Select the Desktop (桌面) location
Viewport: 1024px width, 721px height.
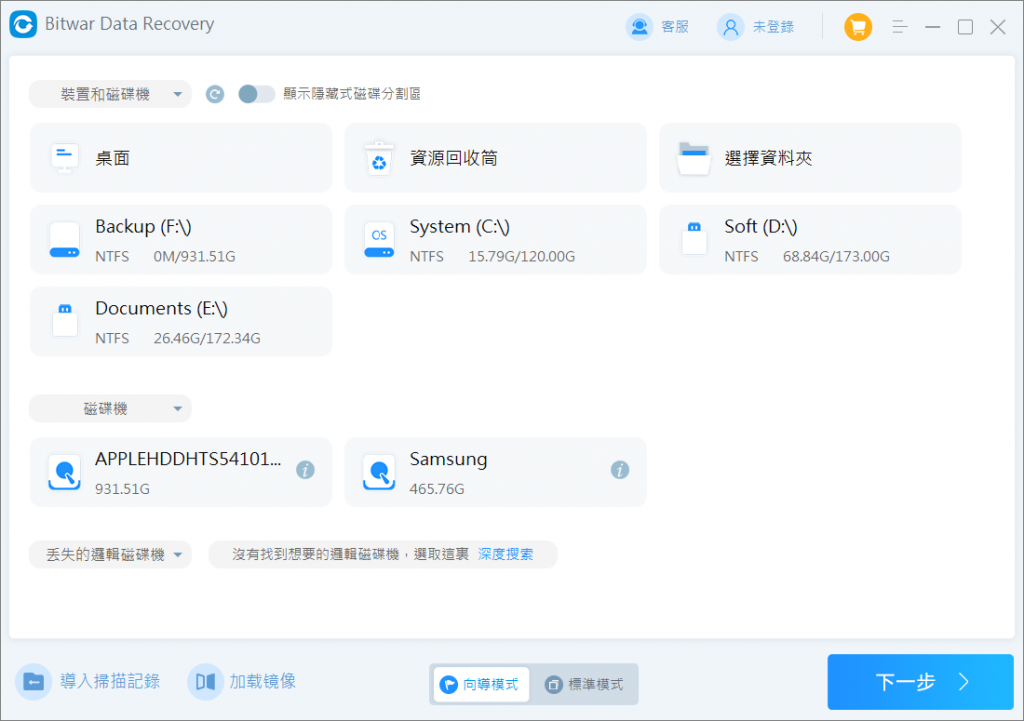(x=181, y=158)
